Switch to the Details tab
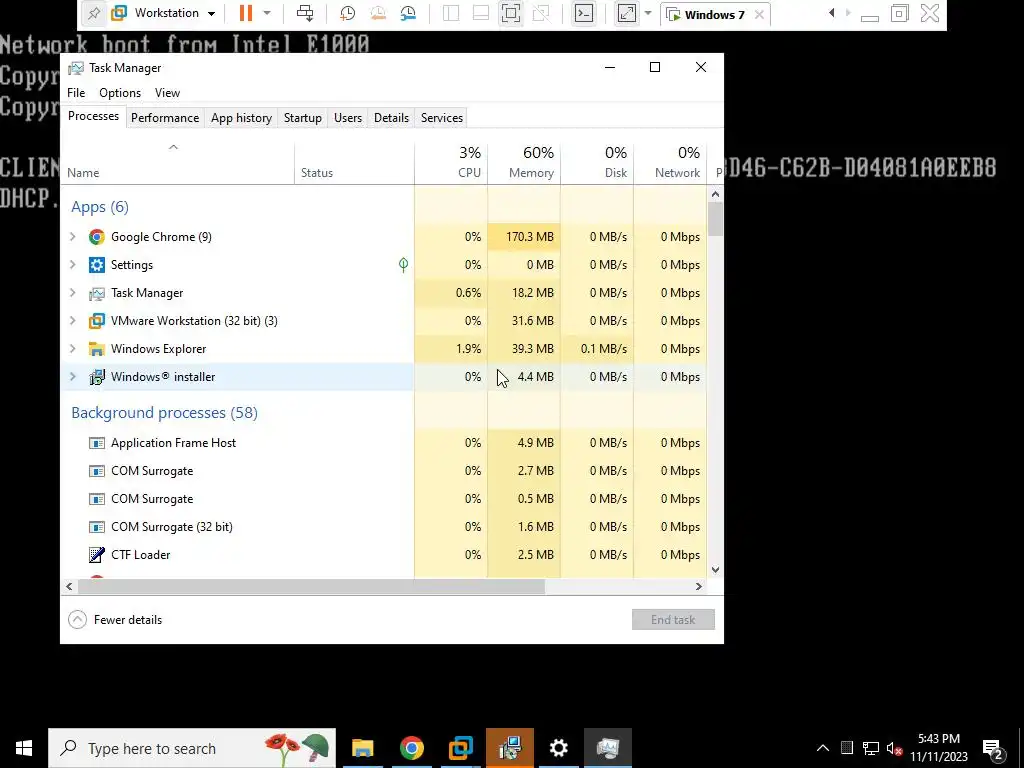Viewport: 1024px width, 768px height. click(391, 118)
